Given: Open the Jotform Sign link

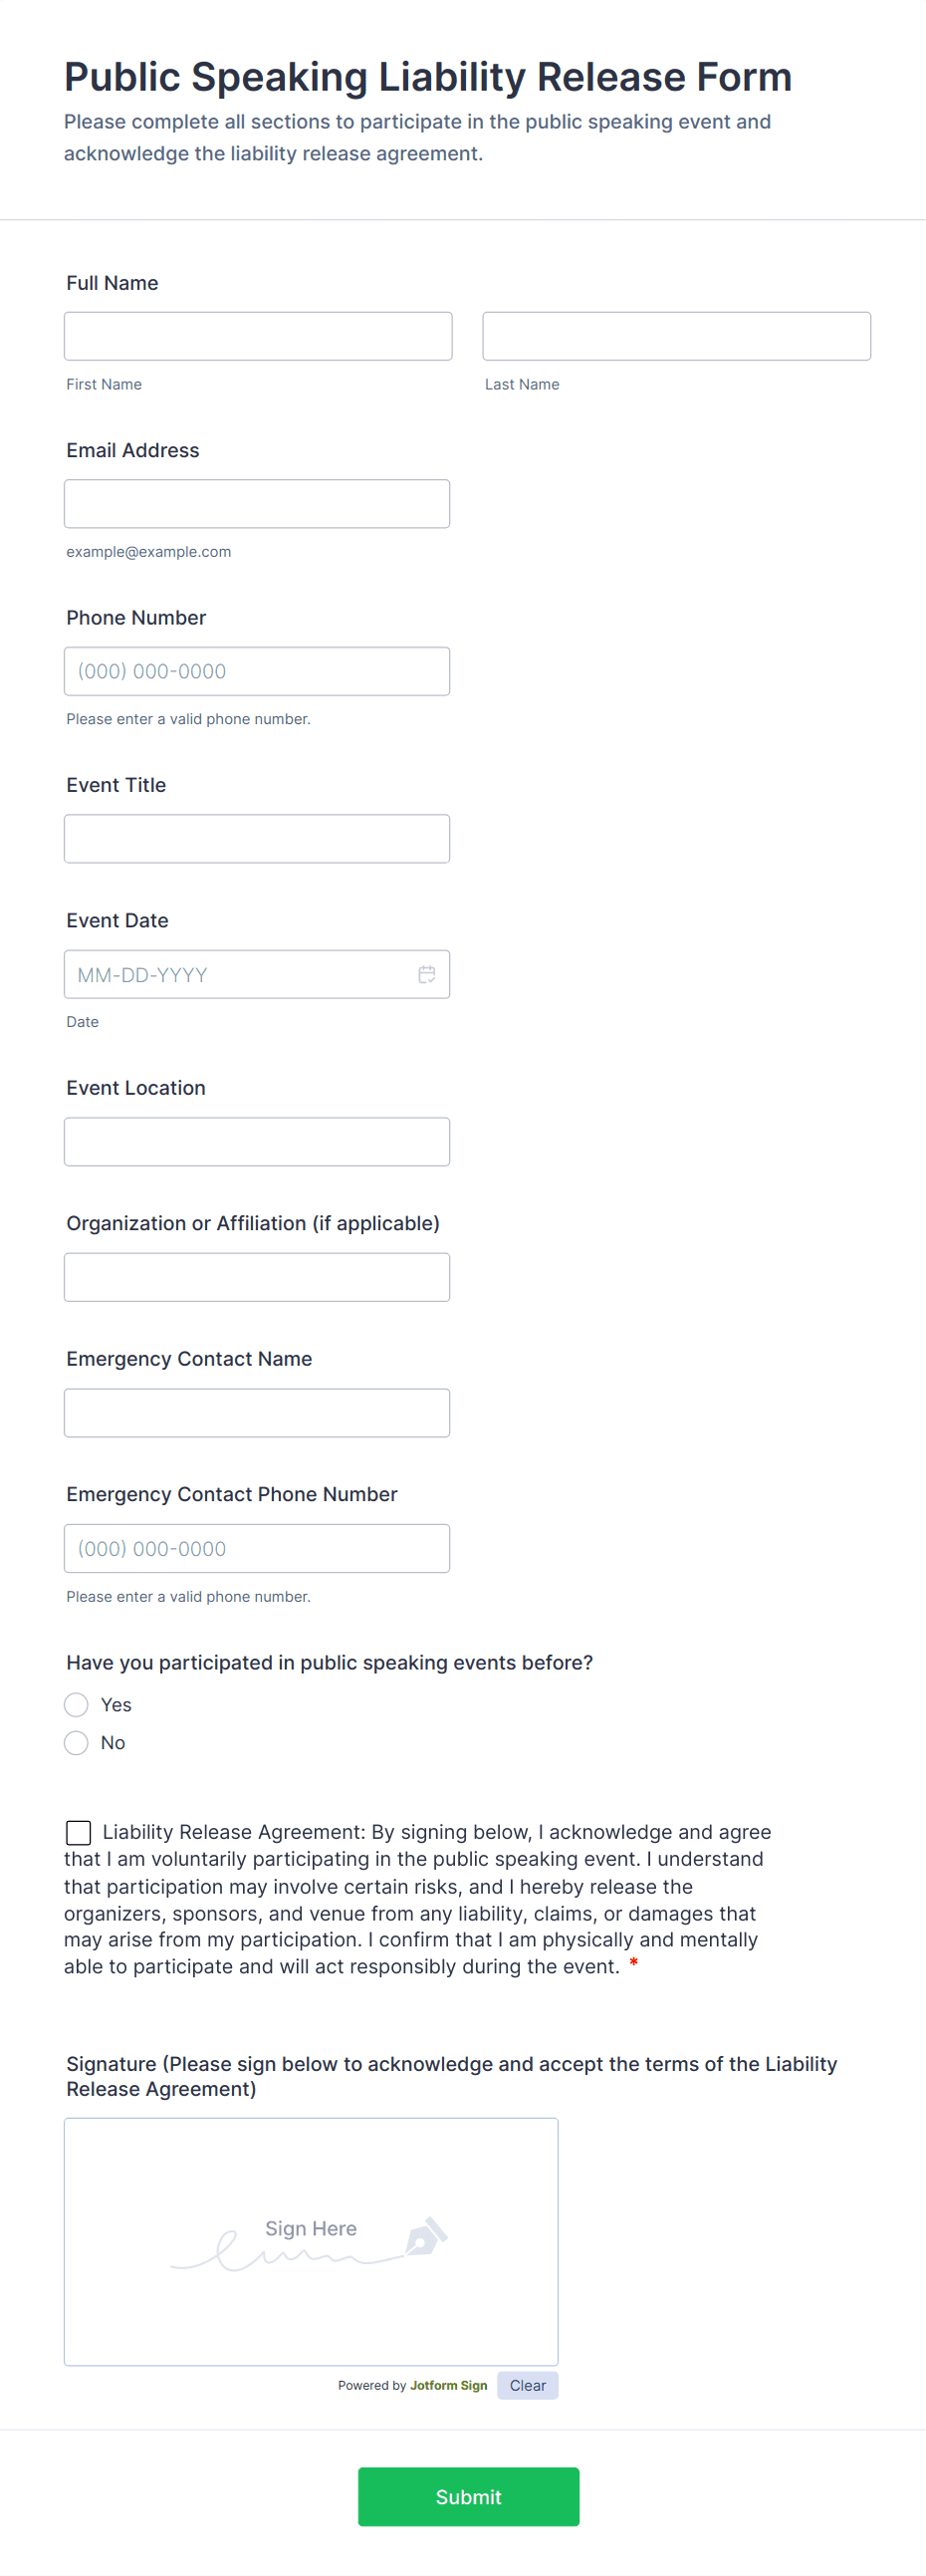Looking at the screenshot, I should (448, 2385).
